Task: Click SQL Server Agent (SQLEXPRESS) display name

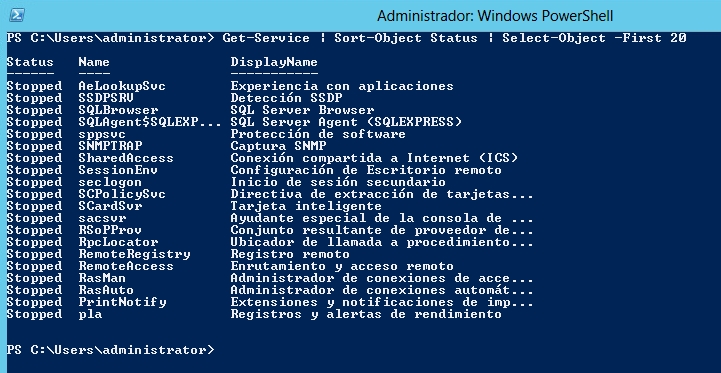Action: (346, 122)
